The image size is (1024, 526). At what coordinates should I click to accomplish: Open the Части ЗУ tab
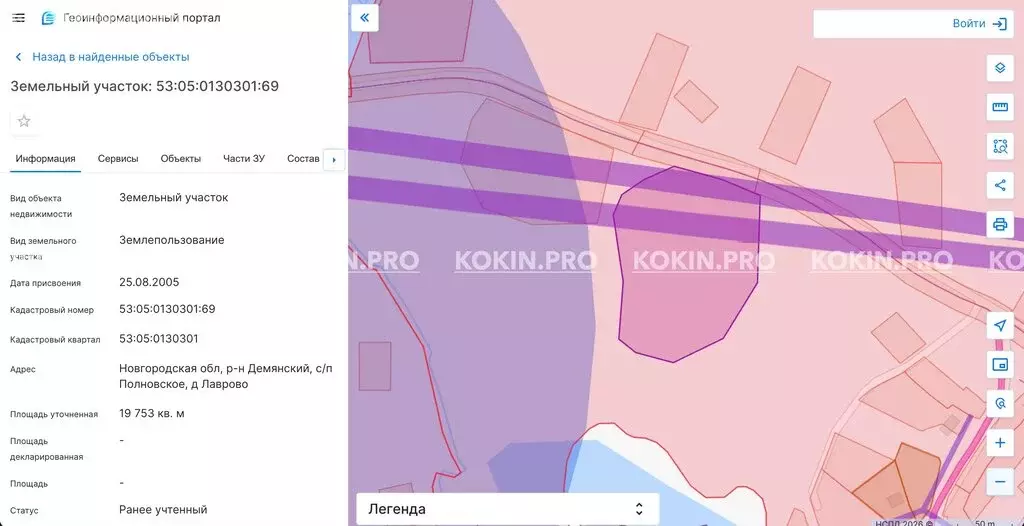(244, 158)
